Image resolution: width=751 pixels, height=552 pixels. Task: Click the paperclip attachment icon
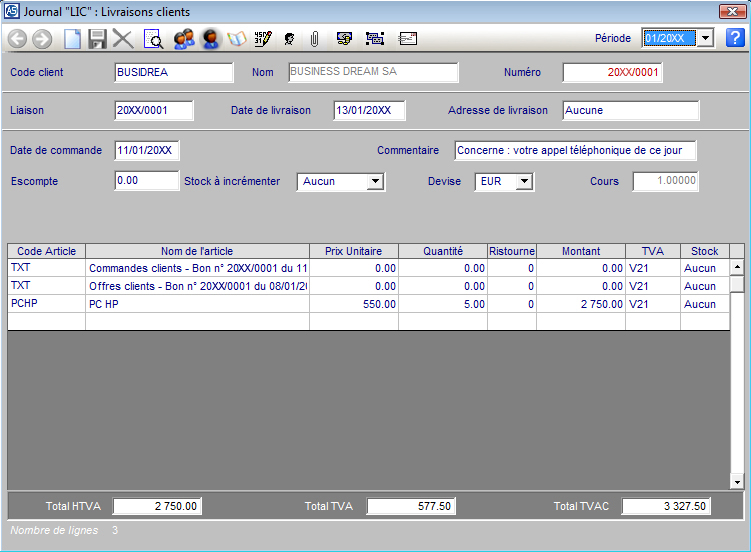[x=314, y=39]
